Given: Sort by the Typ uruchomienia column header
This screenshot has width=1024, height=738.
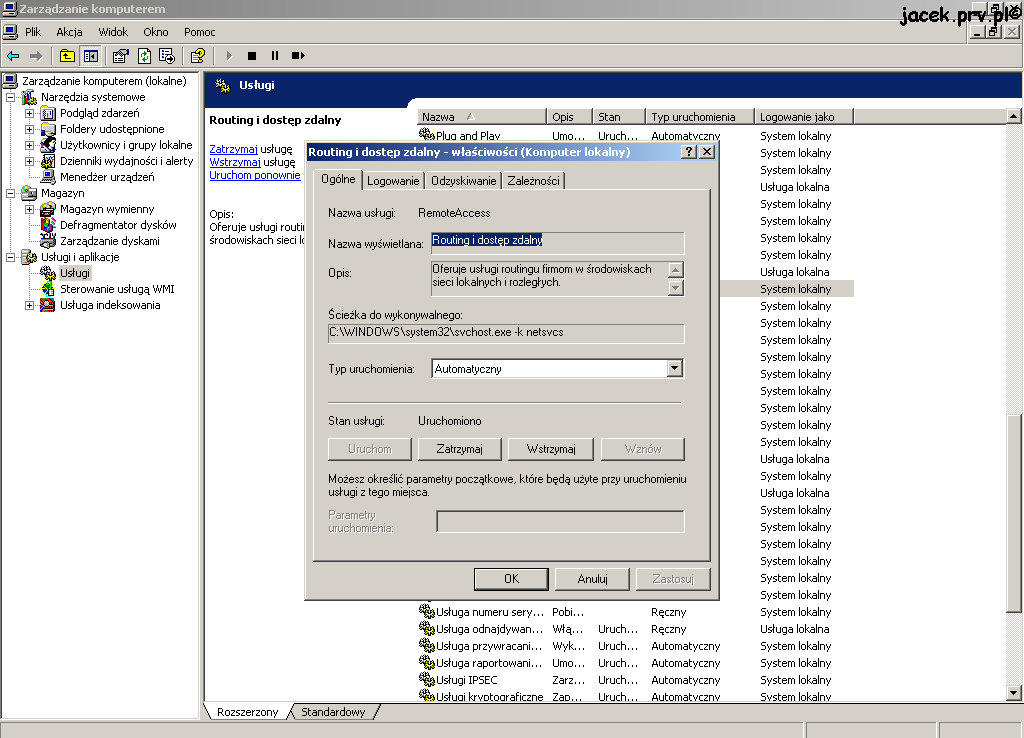Looking at the screenshot, I should click(699, 117).
